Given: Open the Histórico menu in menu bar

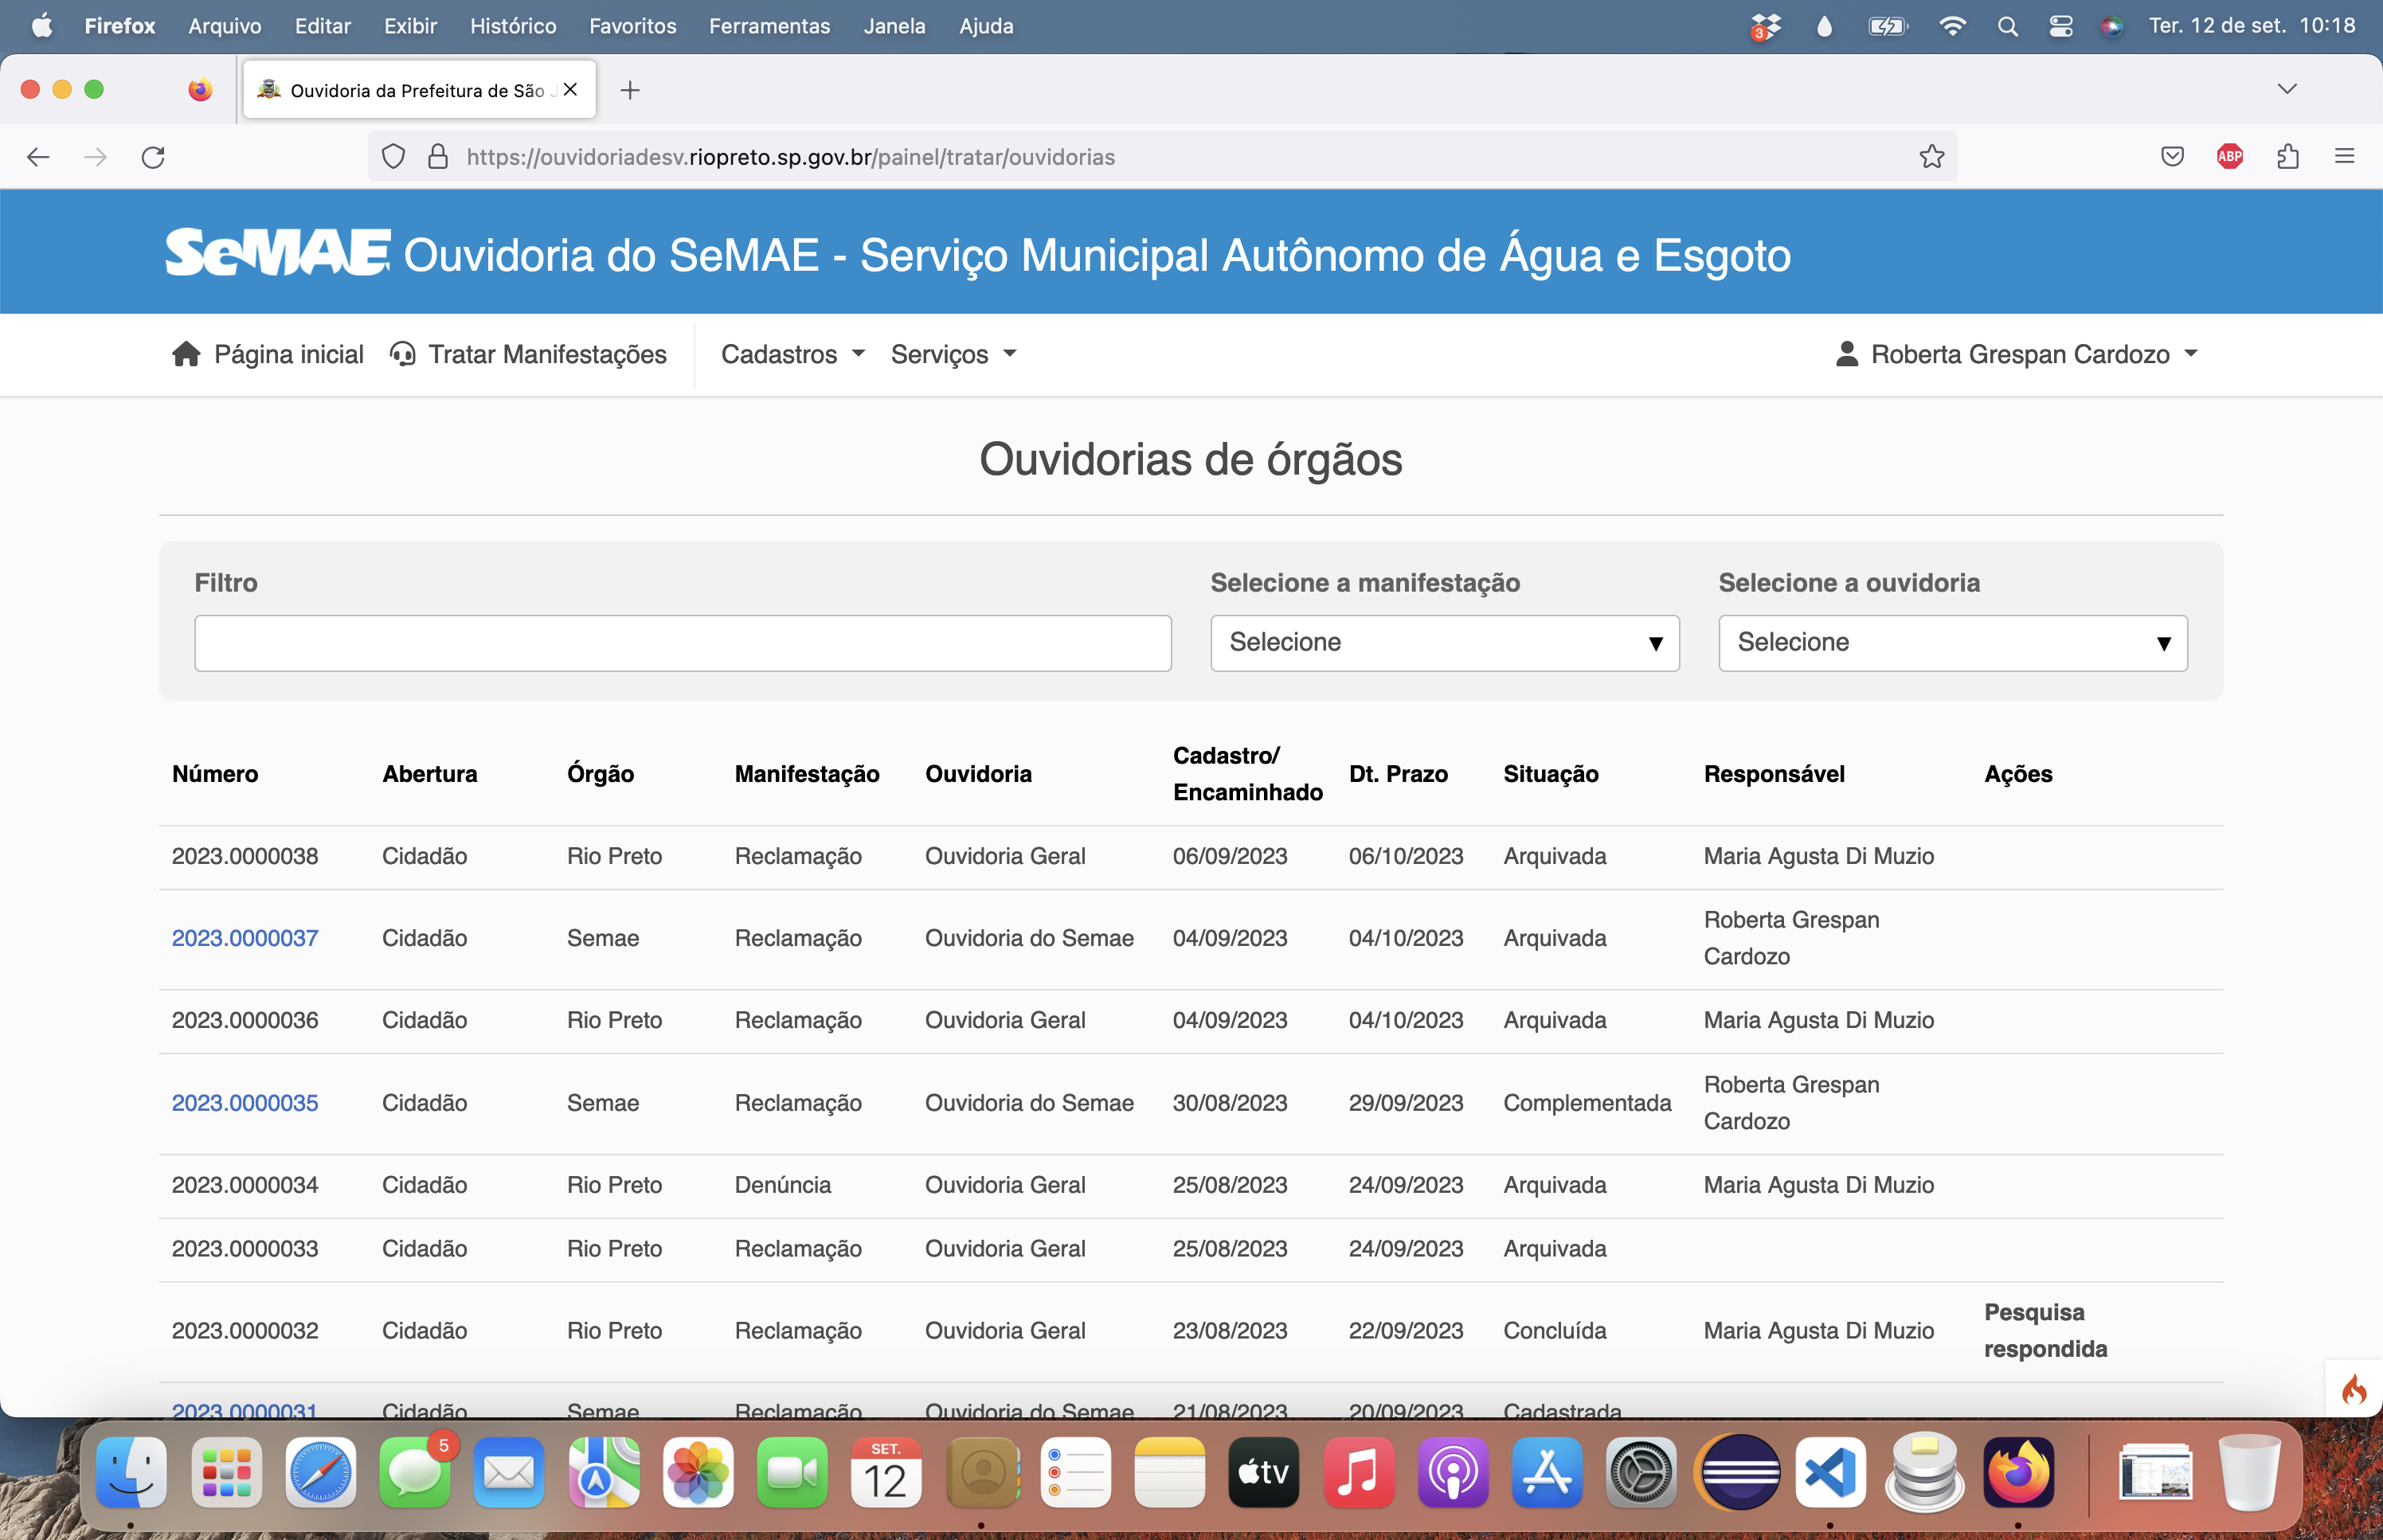Looking at the screenshot, I should pyautogui.click(x=513, y=26).
